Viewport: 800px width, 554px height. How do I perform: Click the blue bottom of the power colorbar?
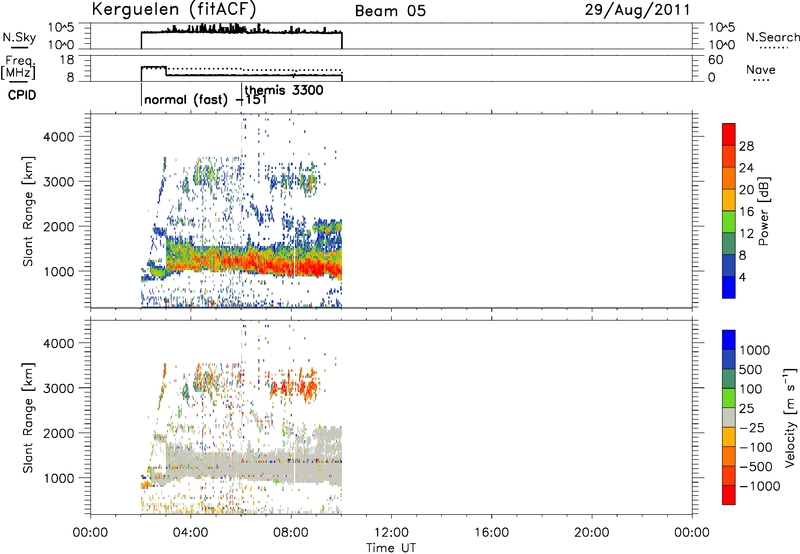729,287
